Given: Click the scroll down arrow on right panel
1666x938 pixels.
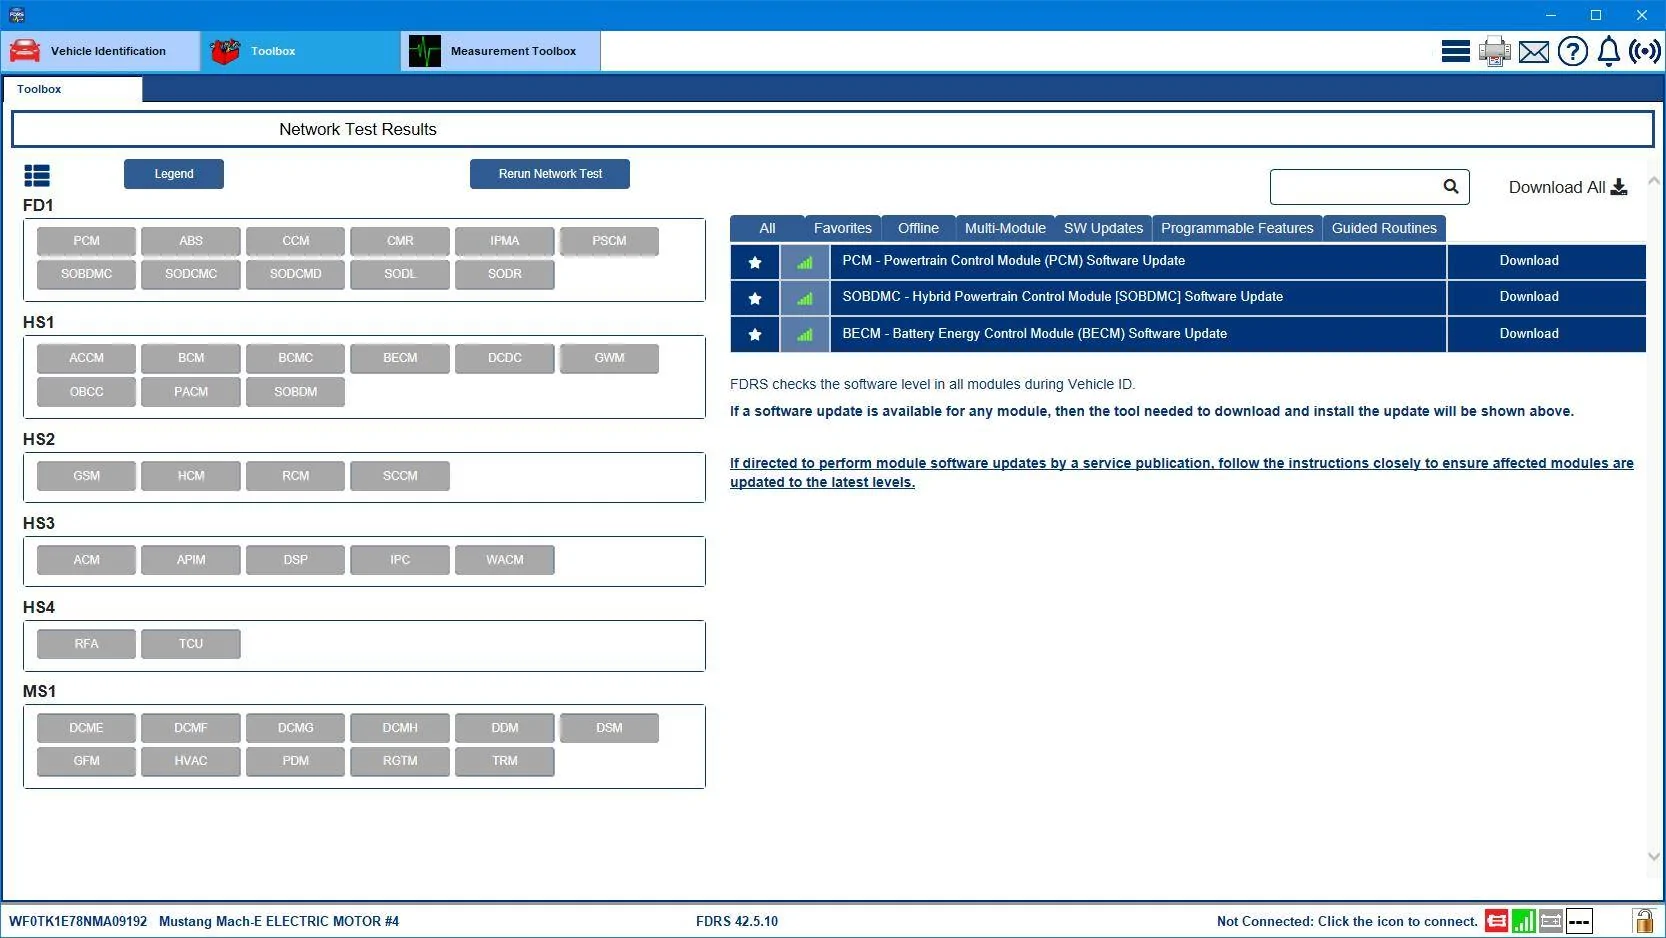Looking at the screenshot, I should pos(1654,857).
